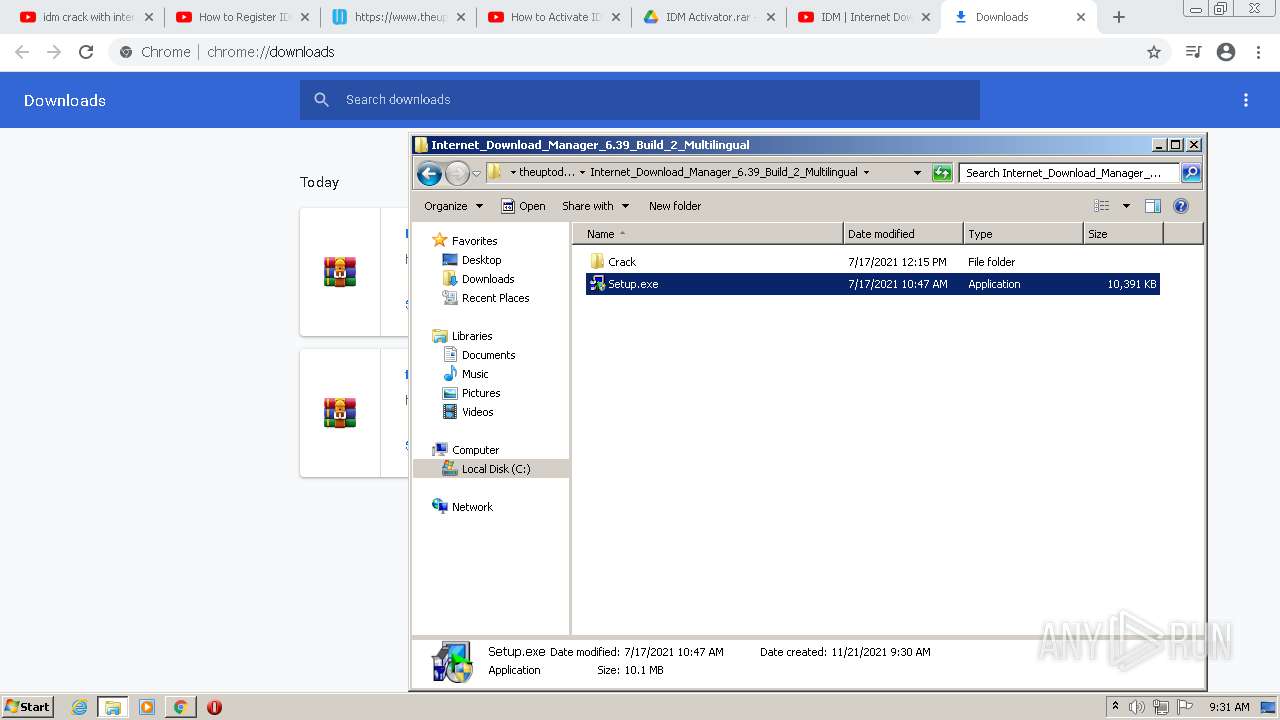Viewport: 1280px width, 720px height.
Task: Switch to theuptodate website tab
Action: (399, 17)
